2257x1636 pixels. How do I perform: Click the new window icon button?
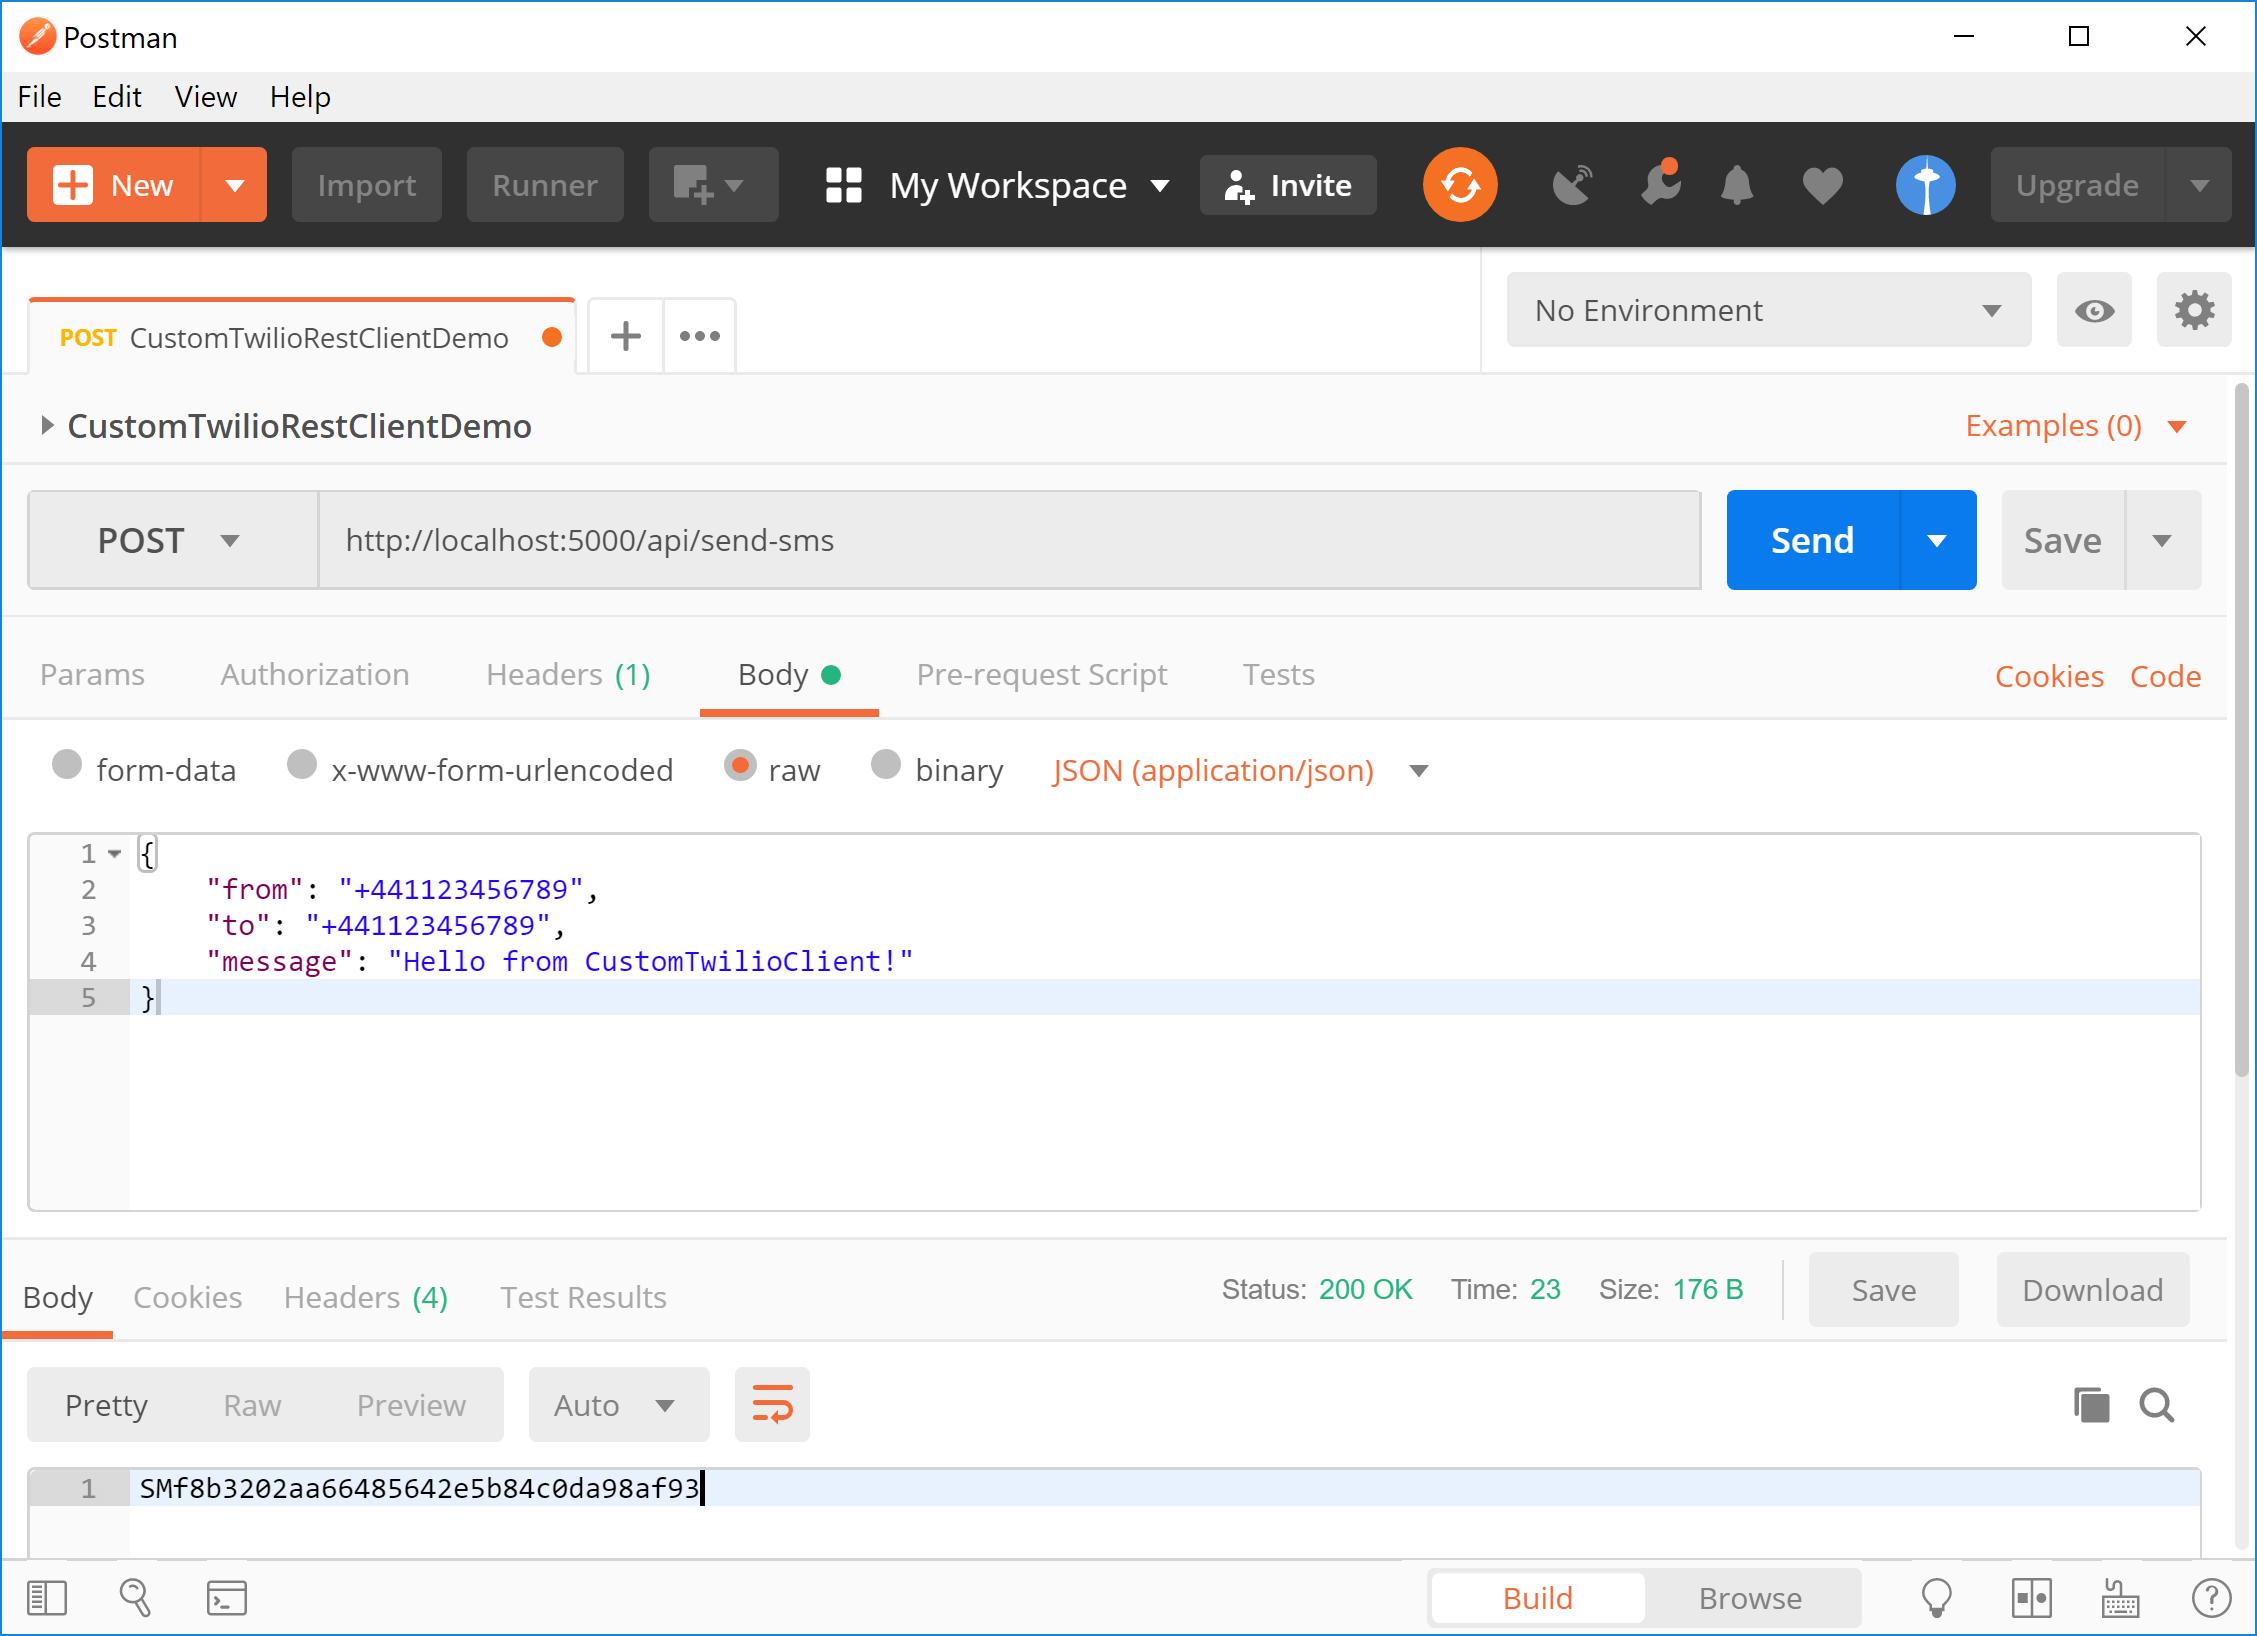713,185
